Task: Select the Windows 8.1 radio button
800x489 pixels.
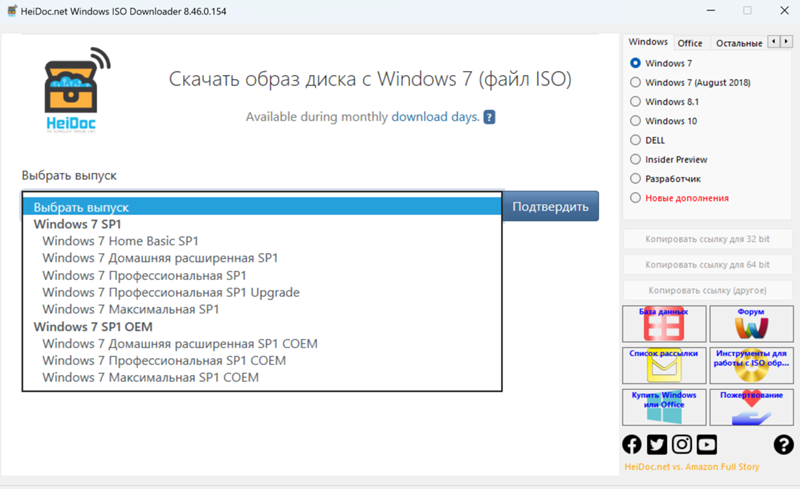Action: coord(635,102)
